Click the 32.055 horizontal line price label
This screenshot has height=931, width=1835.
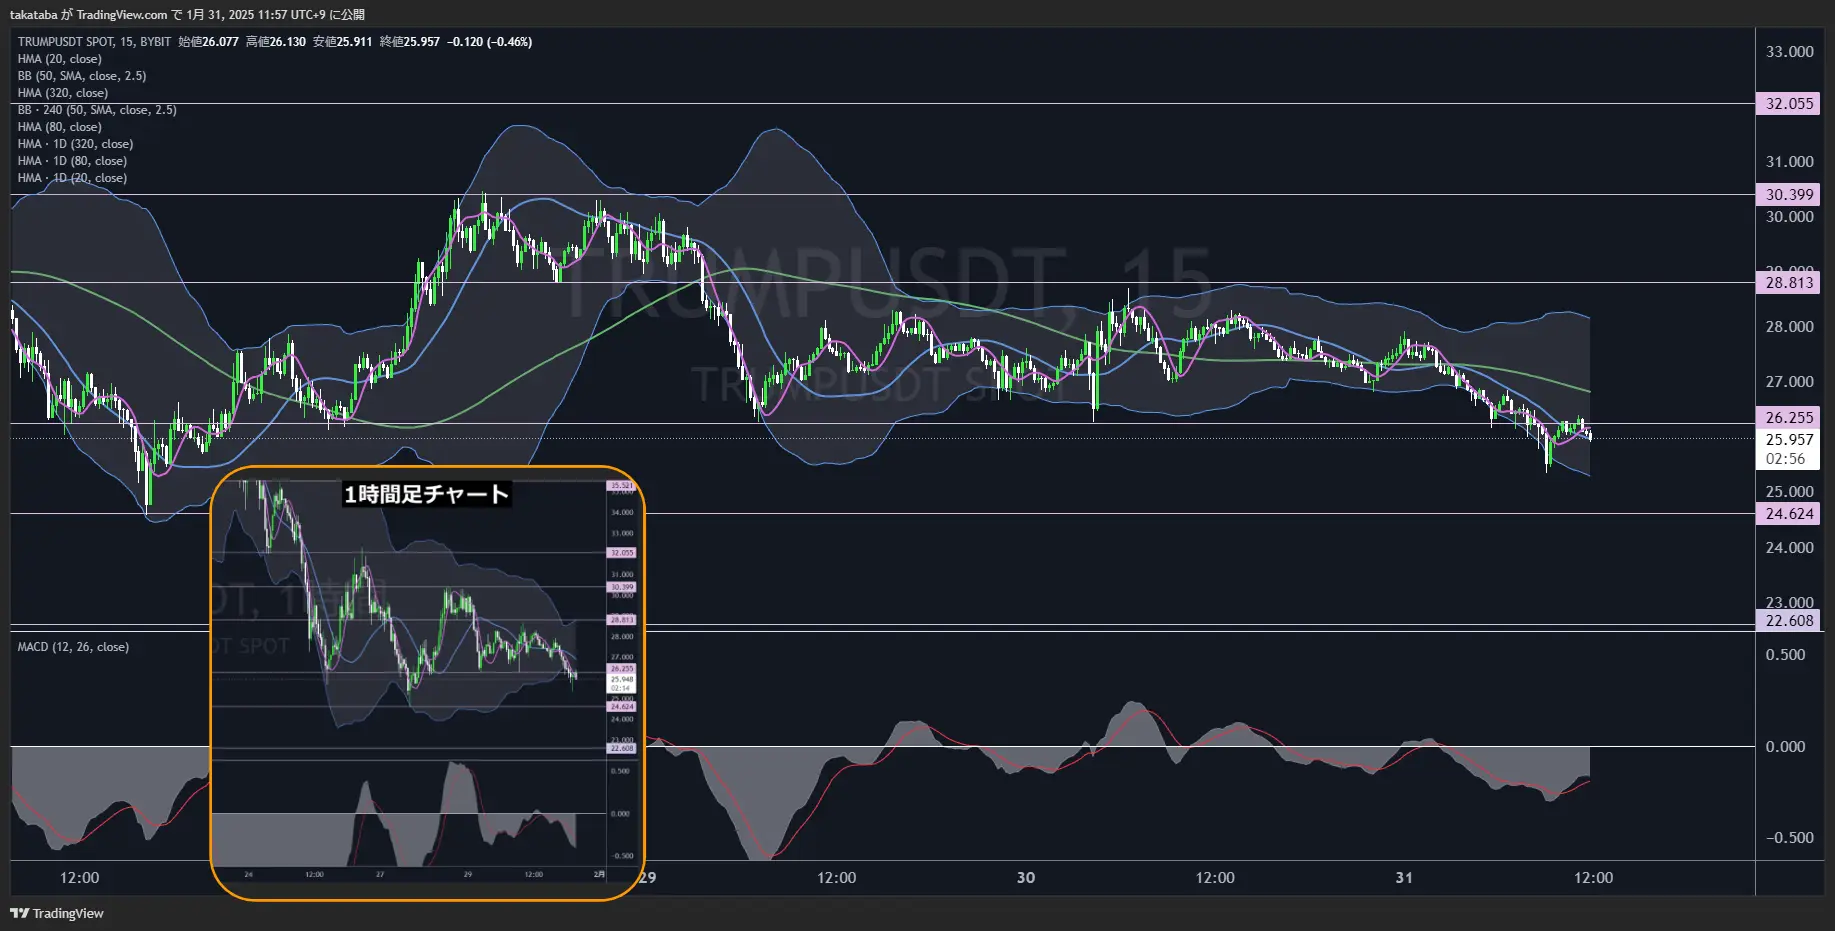tap(1788, 104)
